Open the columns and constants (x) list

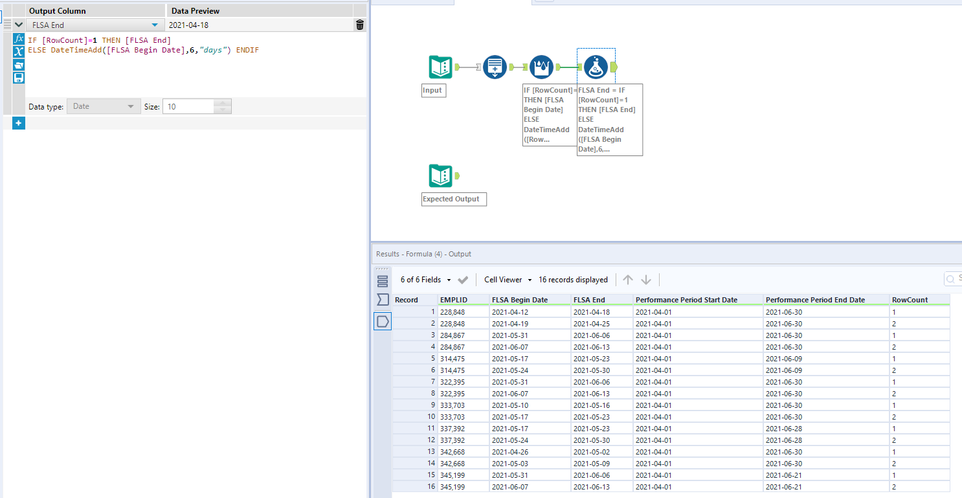click(18, 52)
